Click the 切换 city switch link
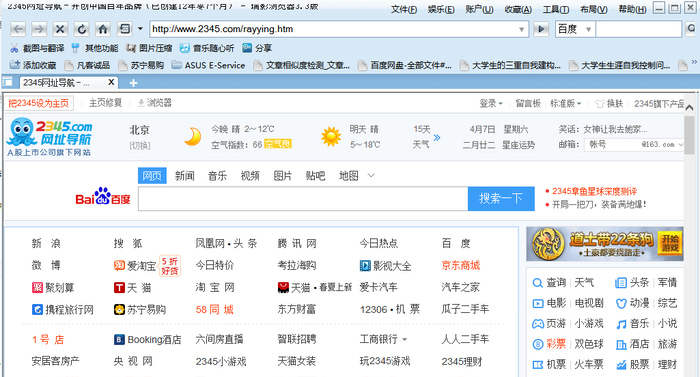This screenshot has height=377, width=700. [x=140, y=146]
